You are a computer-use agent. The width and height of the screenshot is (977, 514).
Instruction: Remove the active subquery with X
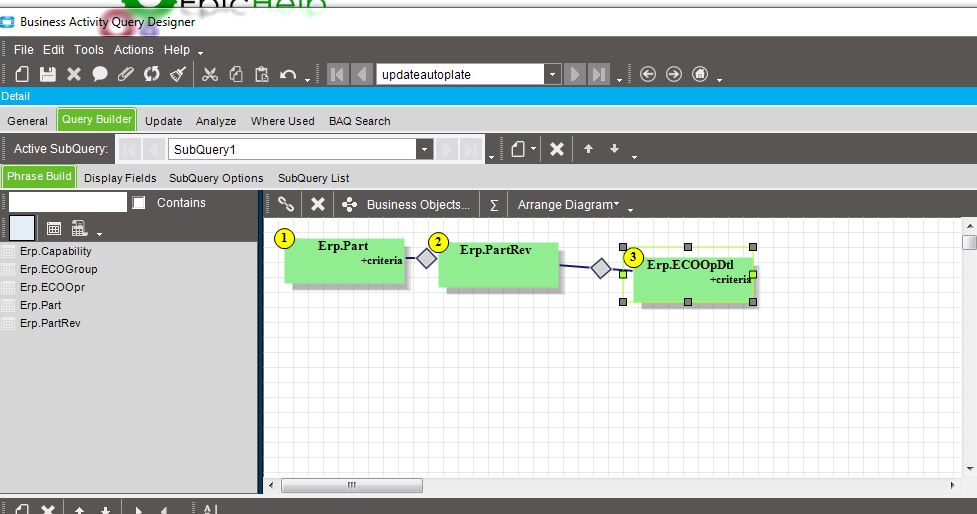(557, 149)
